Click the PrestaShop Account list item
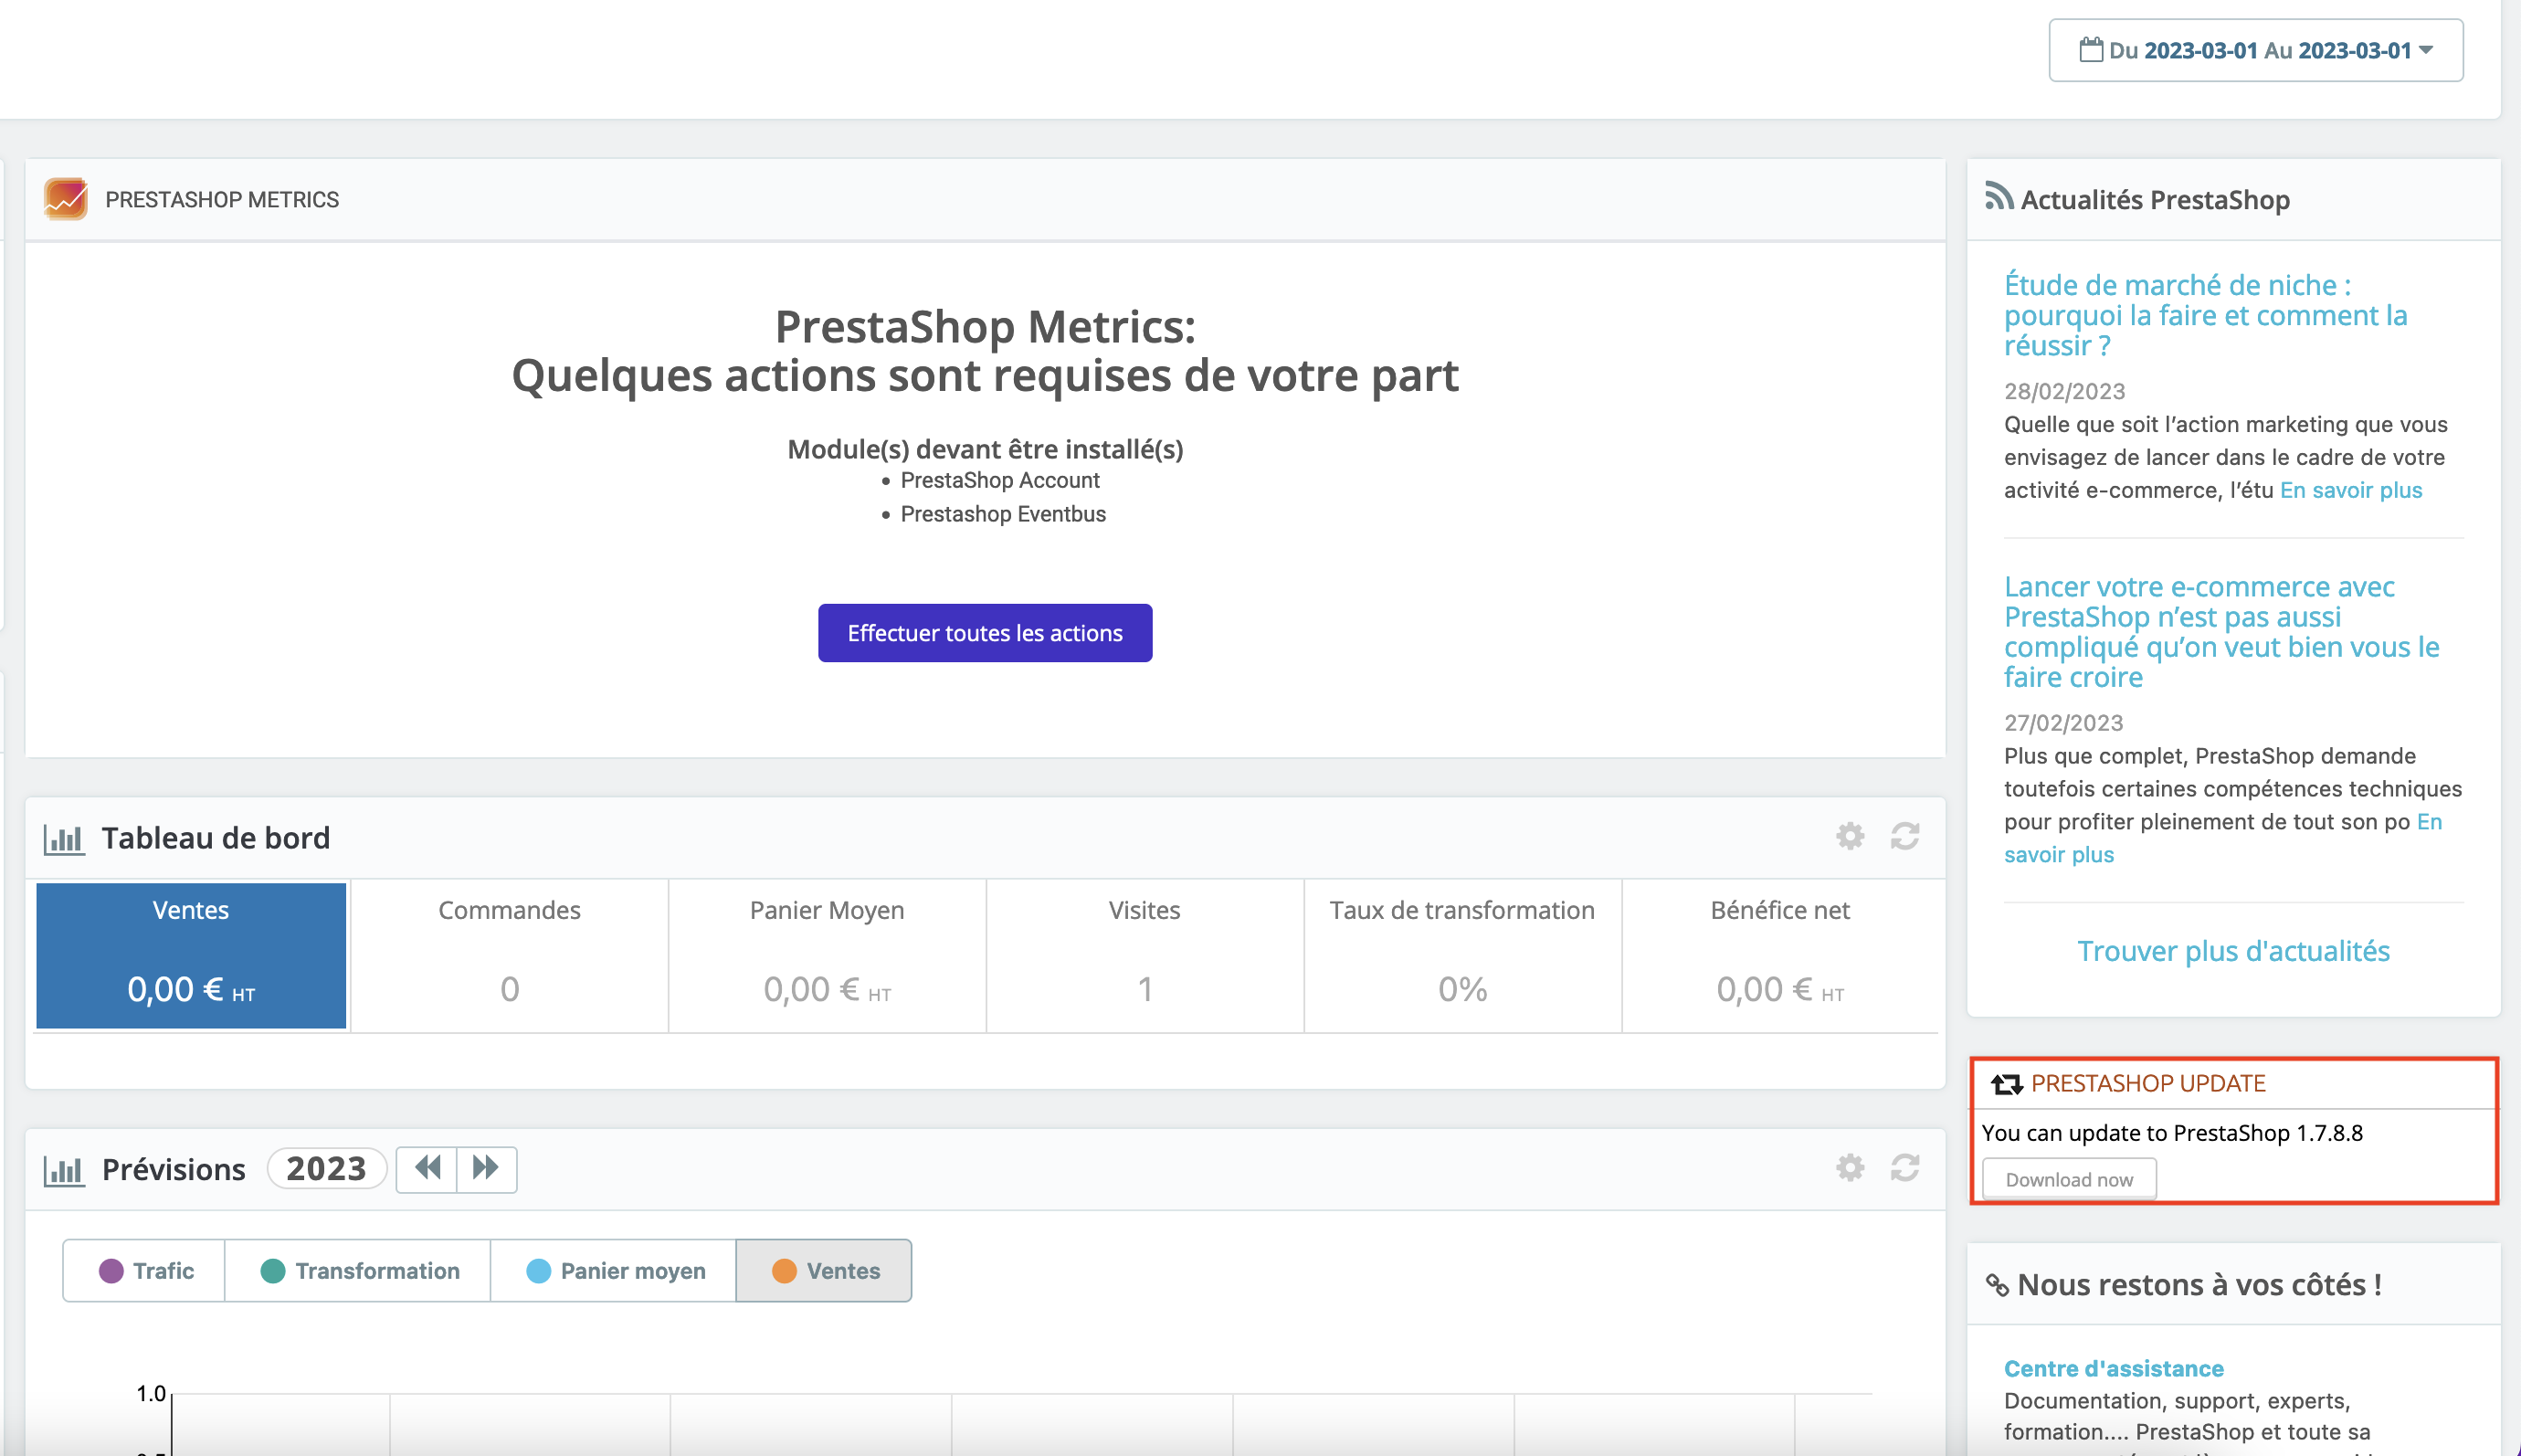This screenshot has height=1456, width=2521. 1000,480
